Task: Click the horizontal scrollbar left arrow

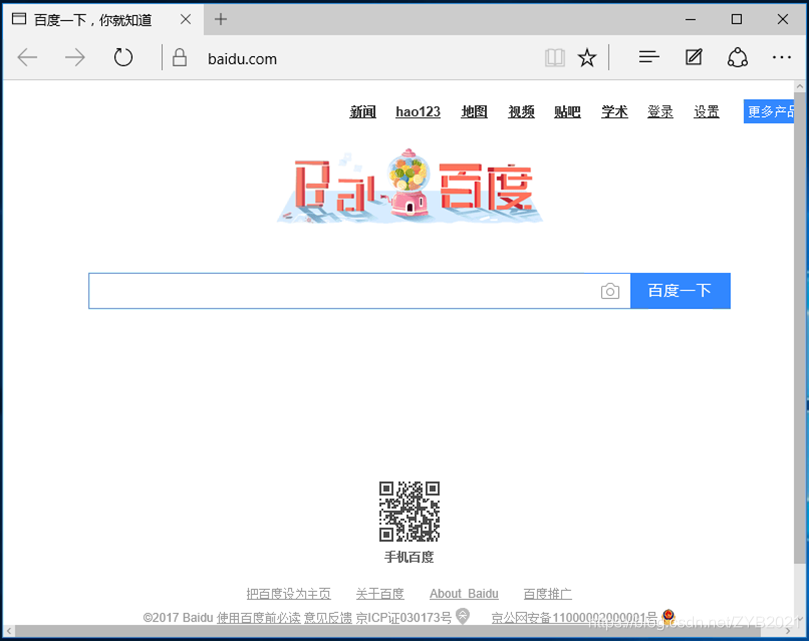Action: point(9,631)
